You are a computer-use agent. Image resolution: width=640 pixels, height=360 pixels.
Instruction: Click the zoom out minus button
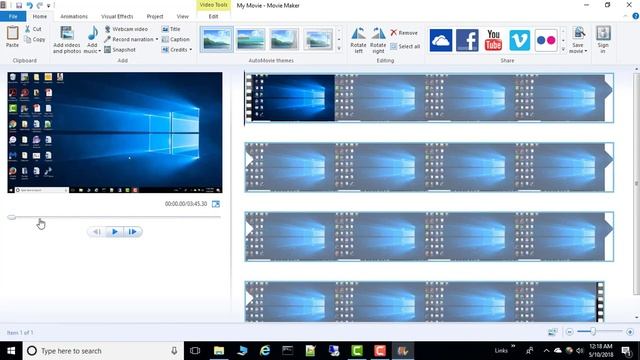[569, 332]
